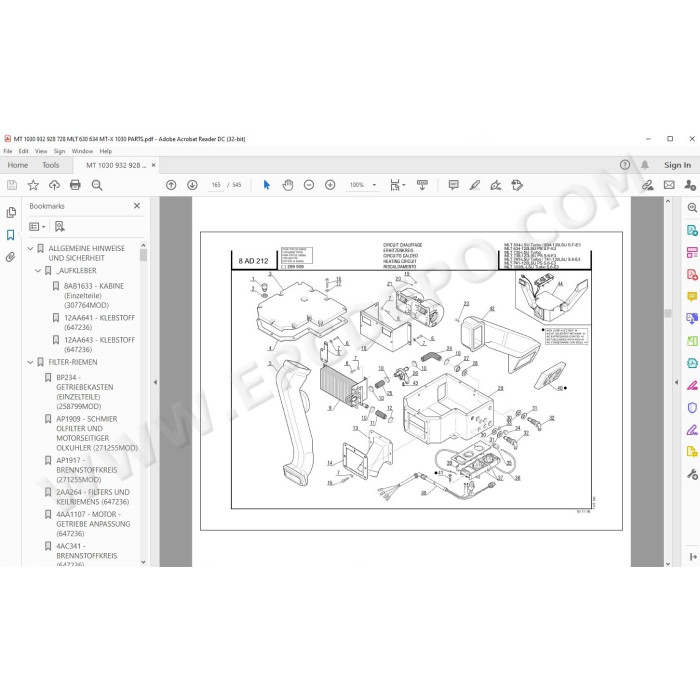The height and width of the screenshot is (700, 700).
Task: Open the Sign document tool
Action: click(x=496, y=185)
